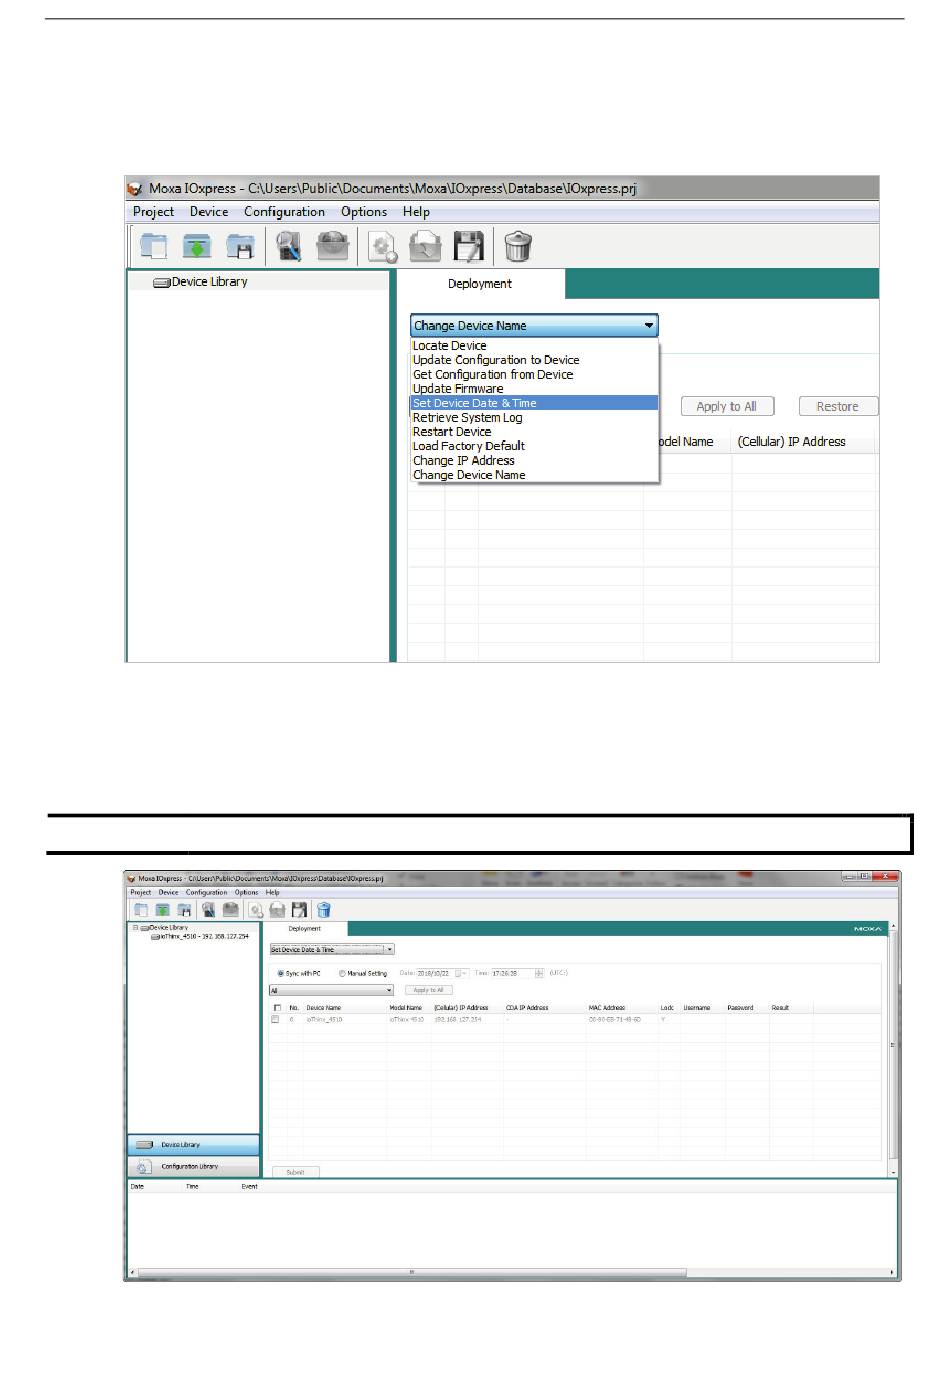Click the MAC Address column header
This screenshot has width=950, height=1387.
pos(607,1008)
